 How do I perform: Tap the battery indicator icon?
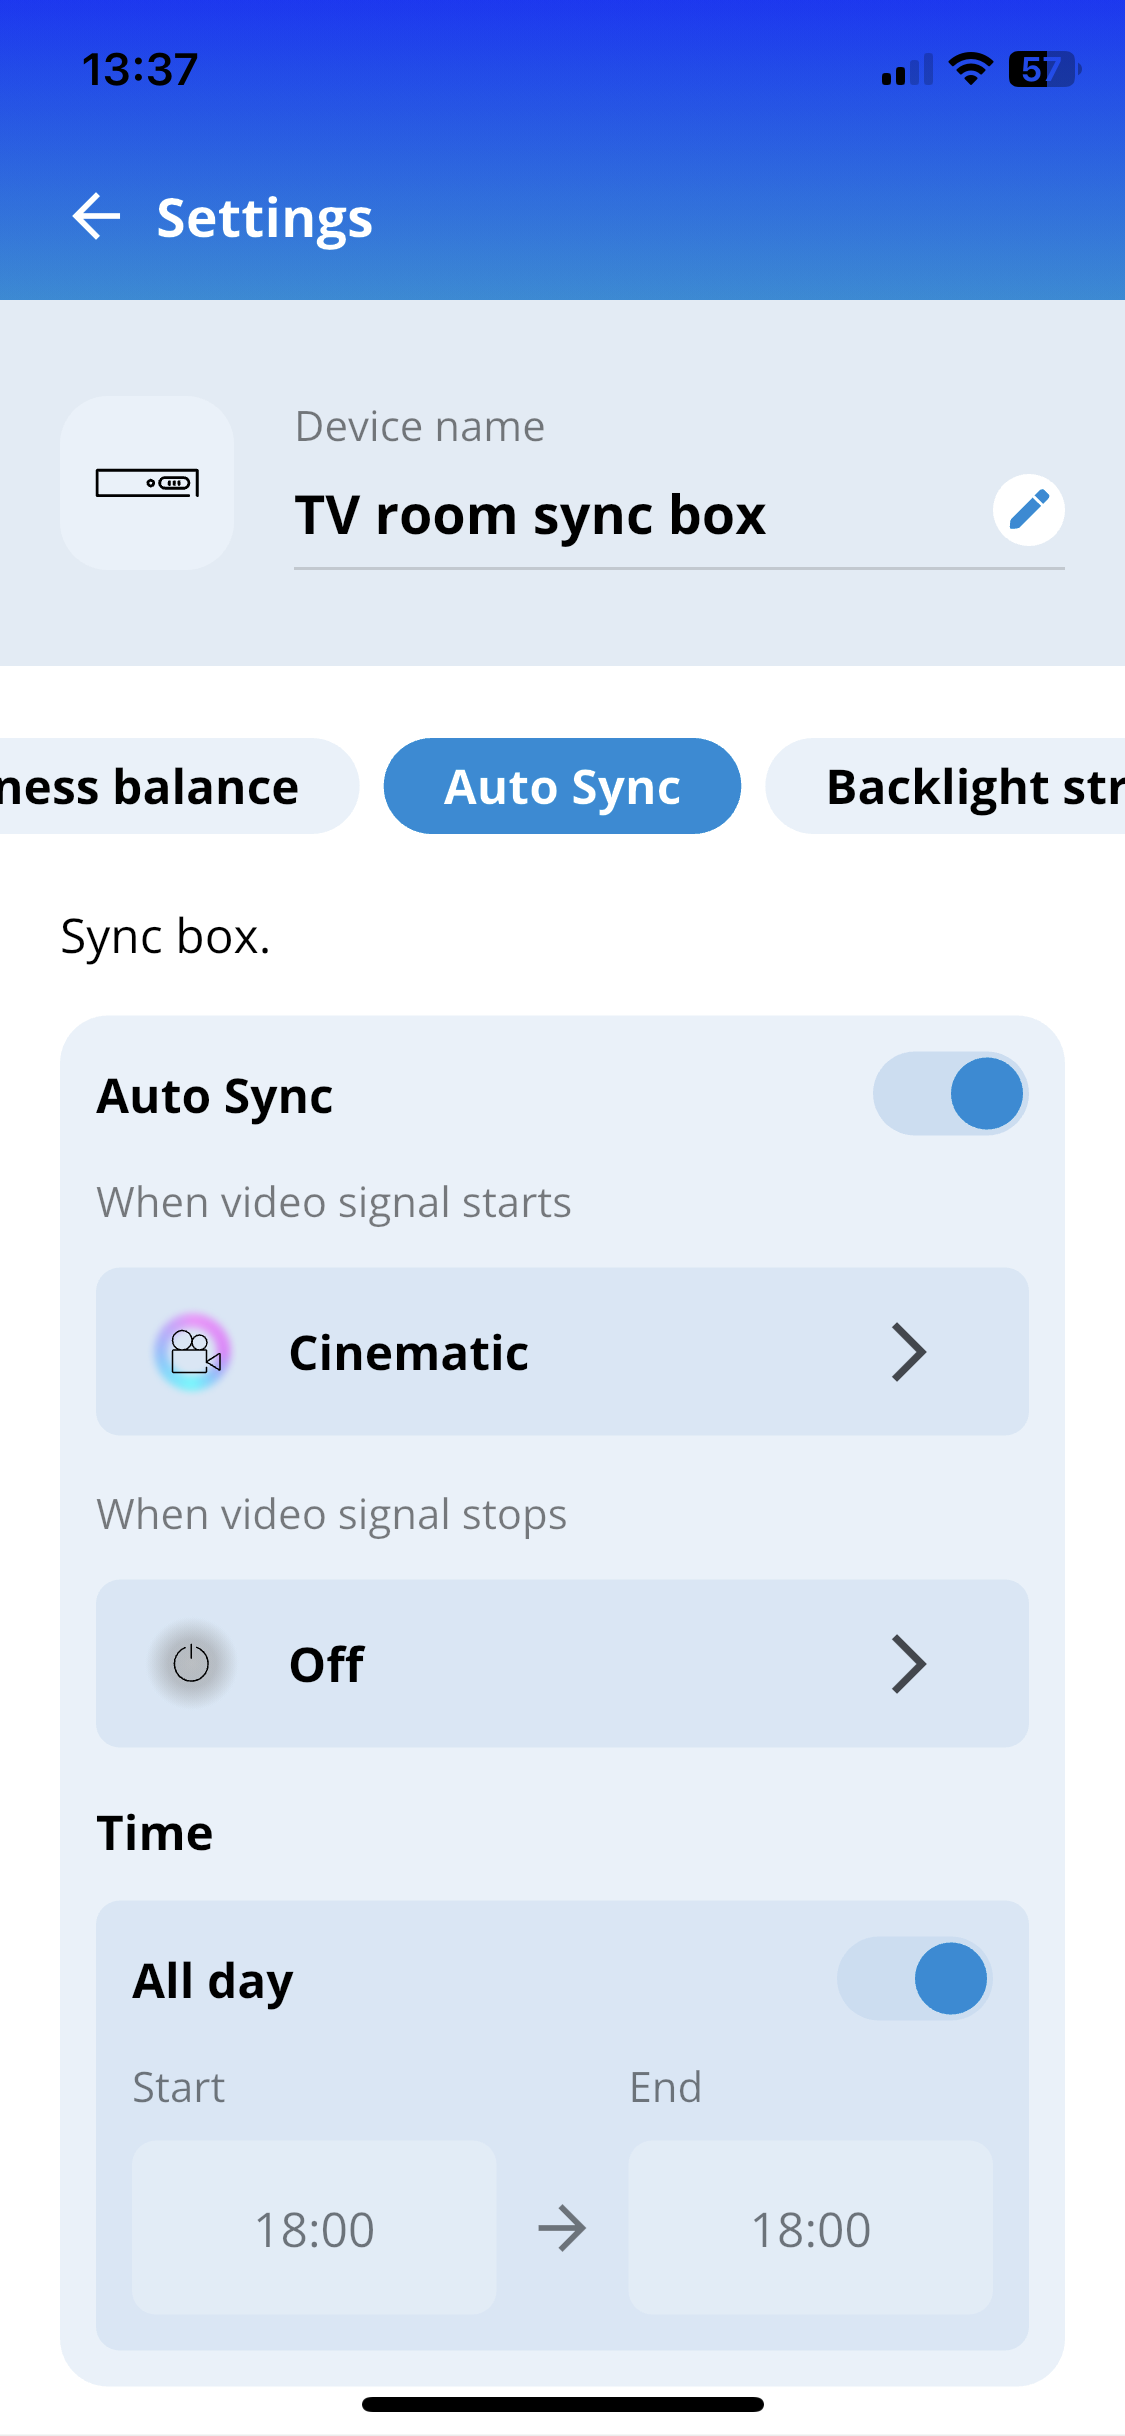(x=1043, y=69)
